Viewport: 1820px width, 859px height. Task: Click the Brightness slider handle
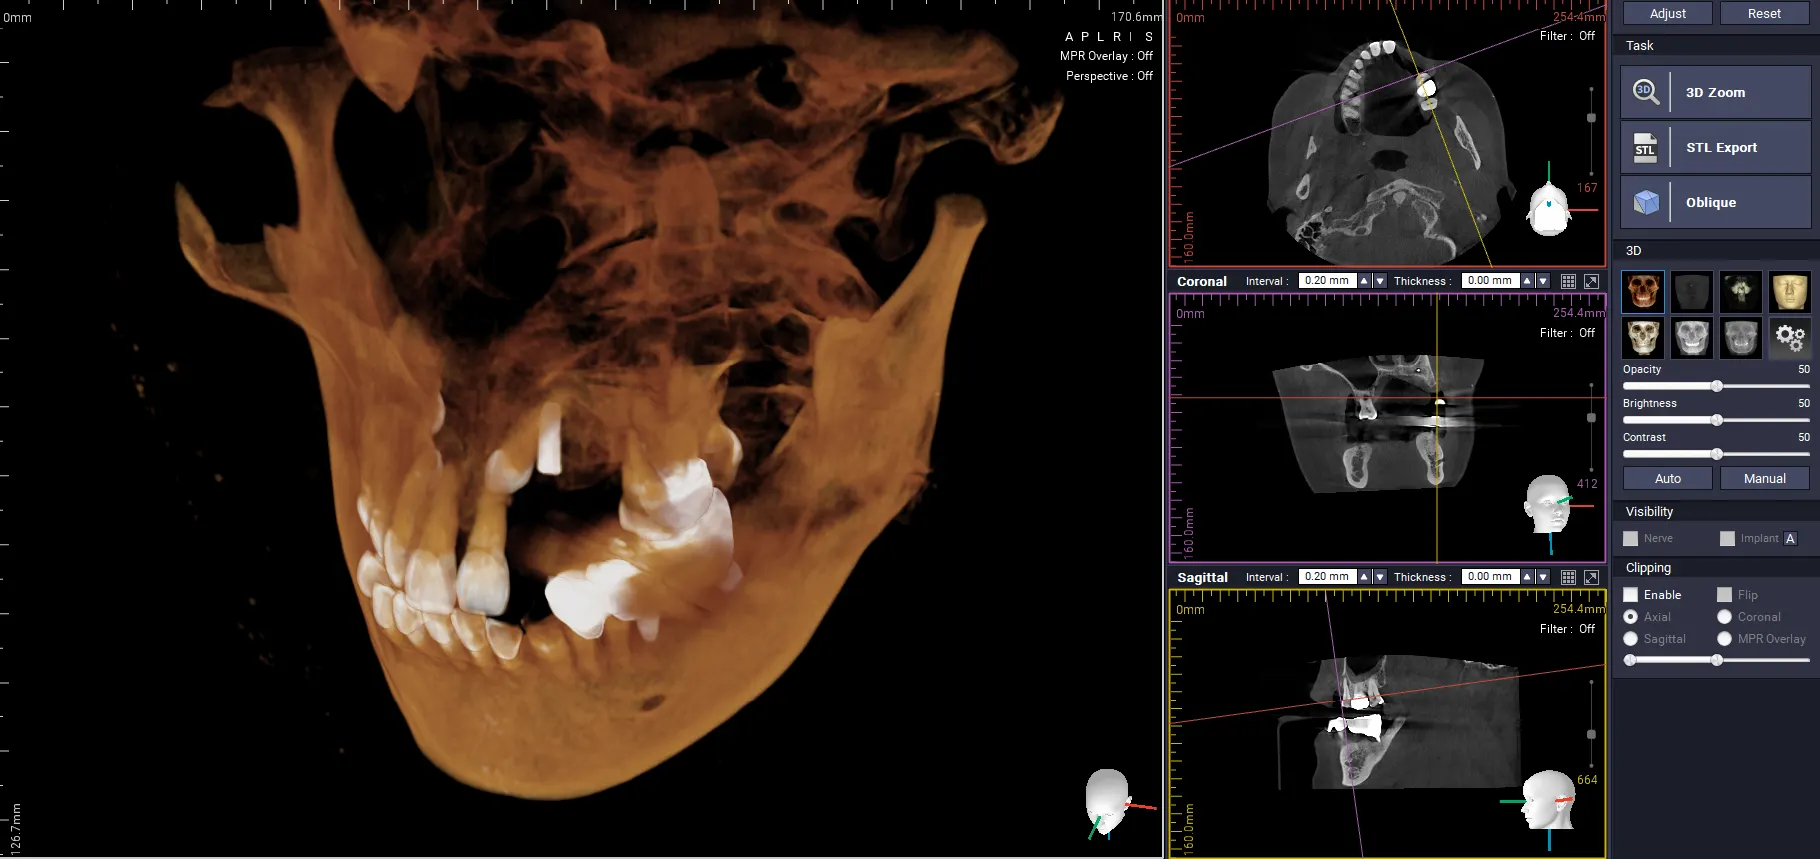[1717, 420]
